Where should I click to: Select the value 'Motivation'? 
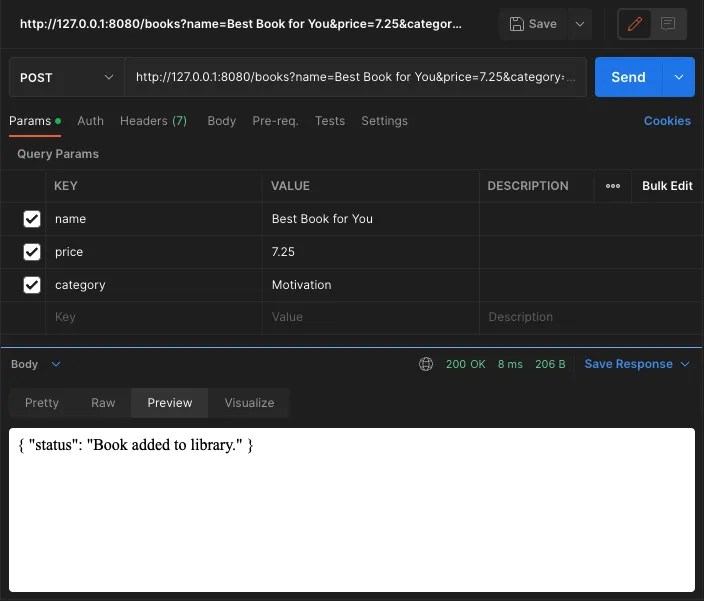coord(301,285)
